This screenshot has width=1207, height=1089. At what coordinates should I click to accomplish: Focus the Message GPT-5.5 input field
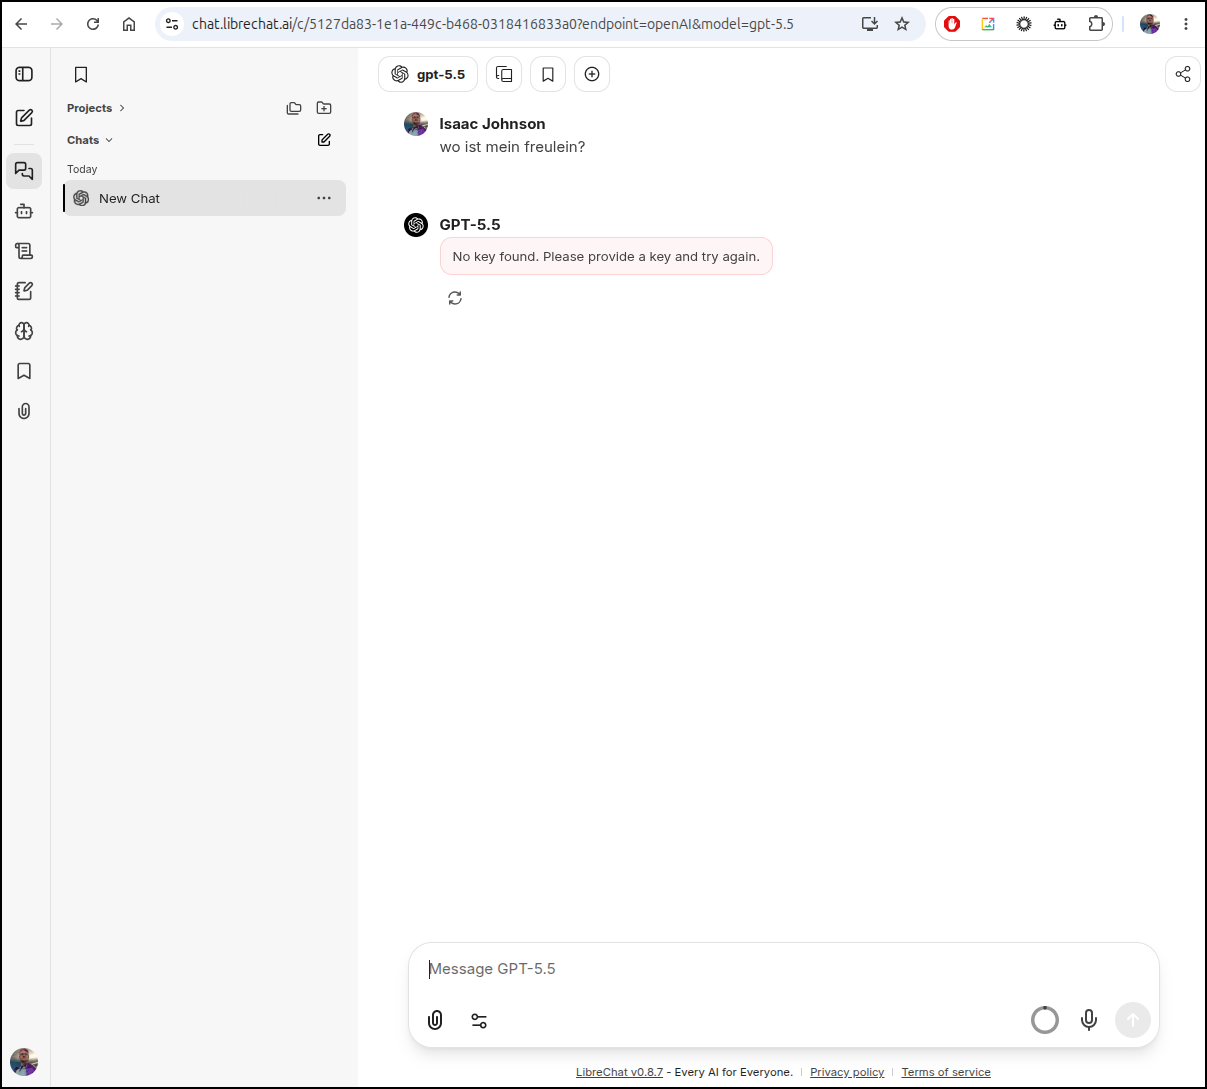click(x=784, y=969)
